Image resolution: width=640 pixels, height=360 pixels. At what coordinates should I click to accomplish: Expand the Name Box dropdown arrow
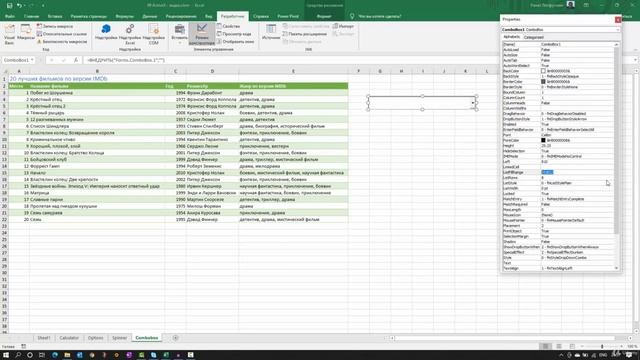[x=32, y=60]
